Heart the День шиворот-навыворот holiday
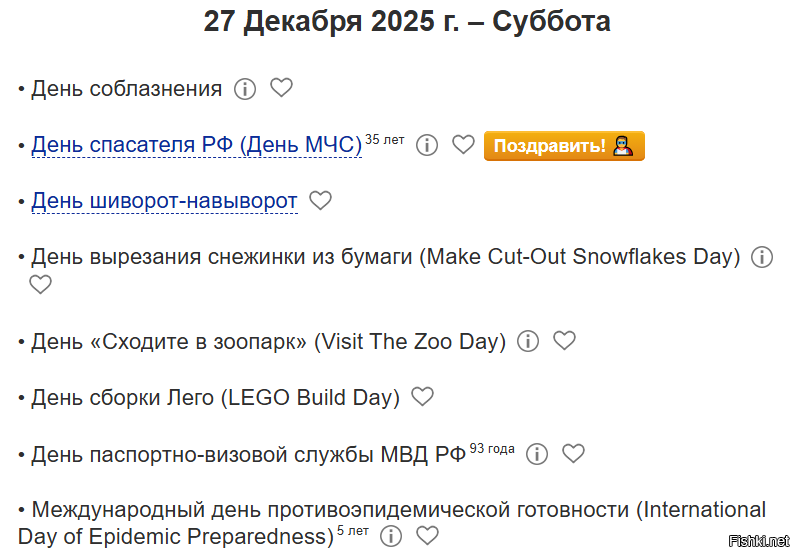The image size is (795, 553). [320, 200]
